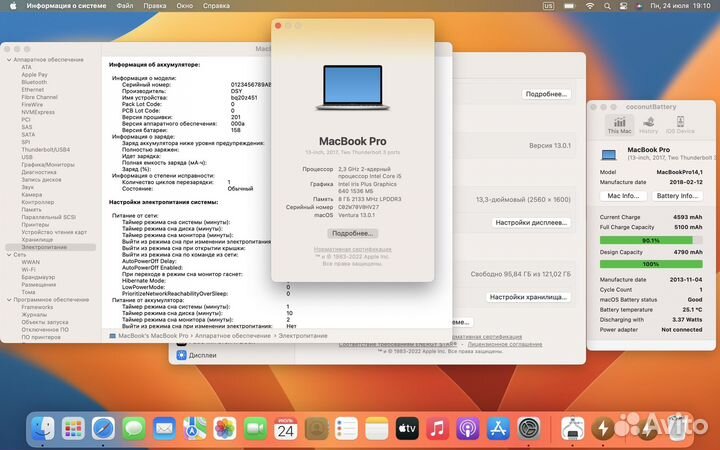Open Music from the Dock
The image size is (720, 450).
point(438,428)
